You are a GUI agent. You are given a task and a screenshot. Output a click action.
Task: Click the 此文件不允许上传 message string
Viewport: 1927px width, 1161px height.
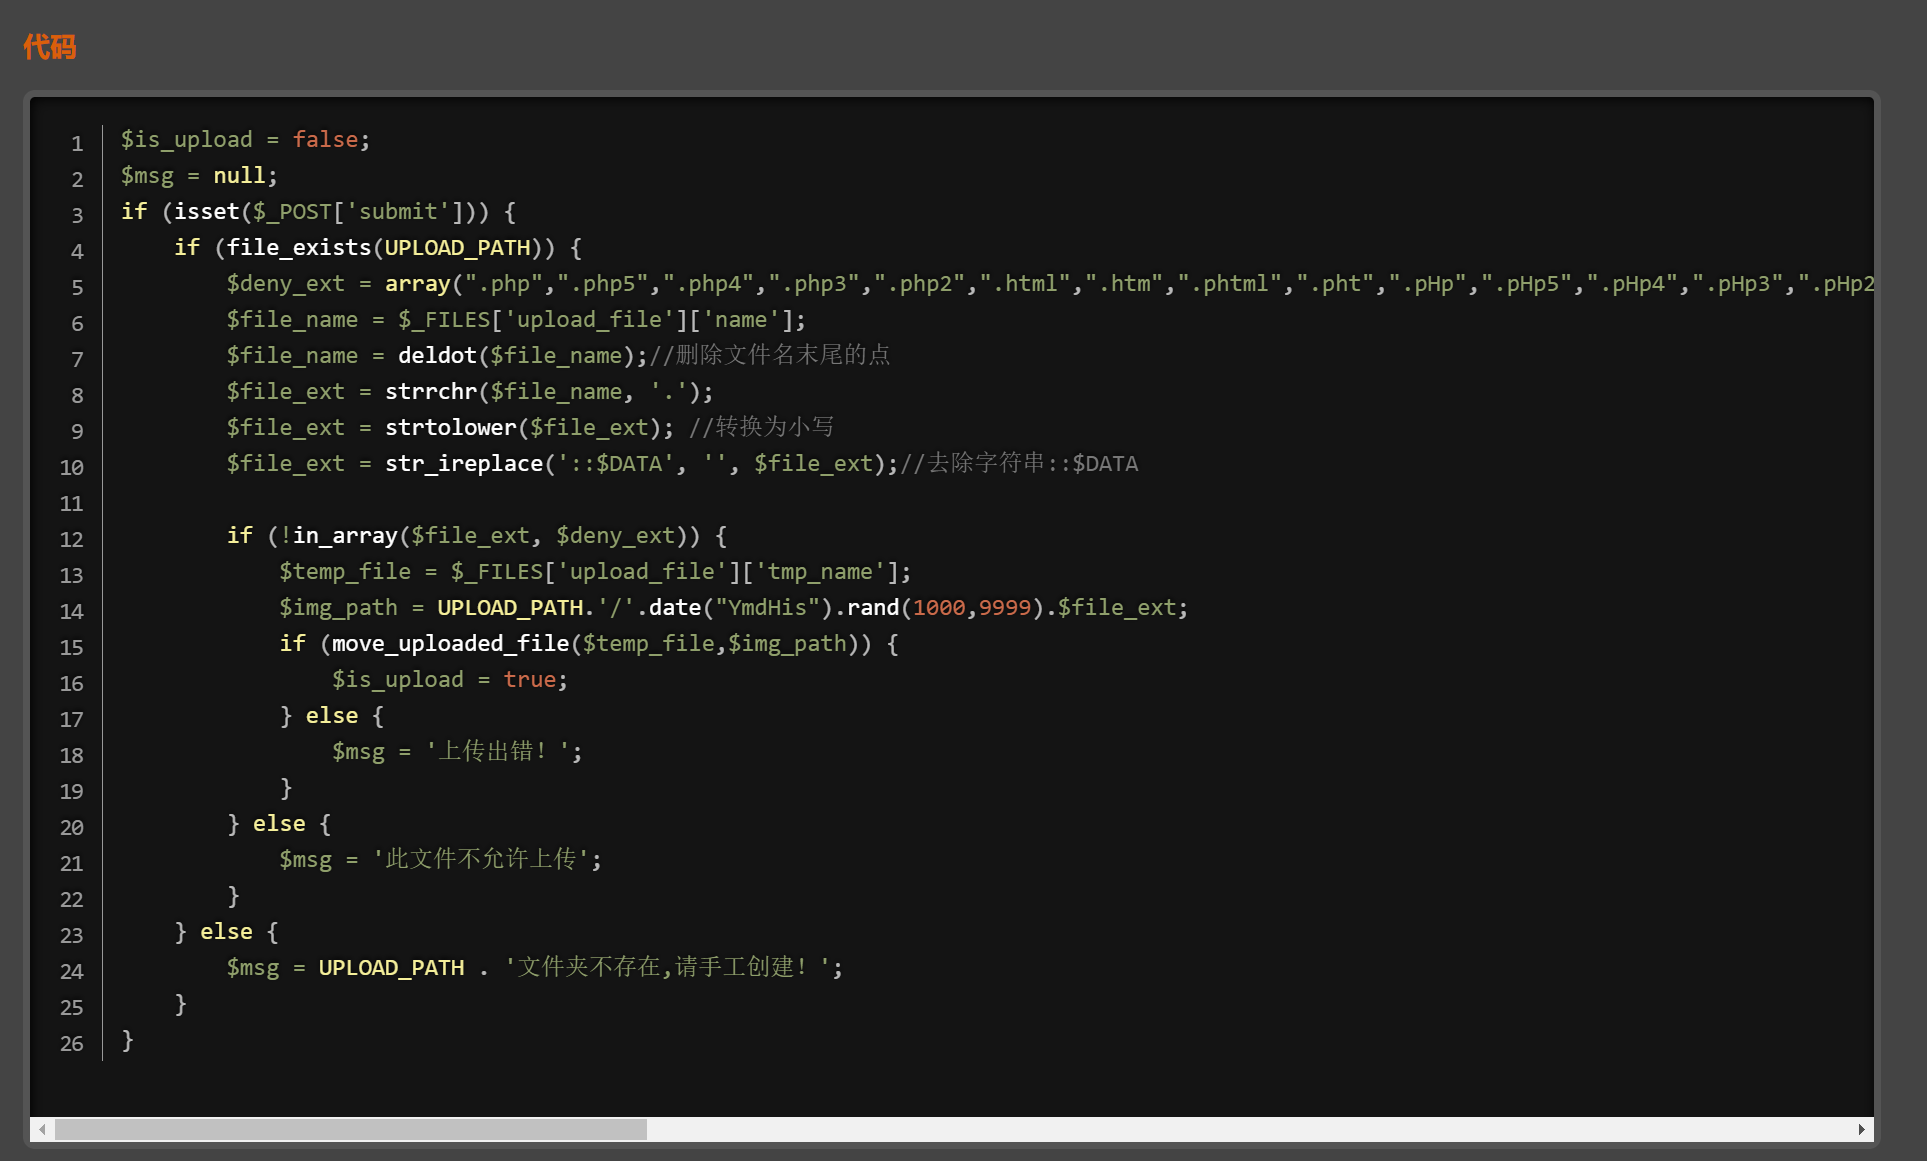click(x=480, y=860)
